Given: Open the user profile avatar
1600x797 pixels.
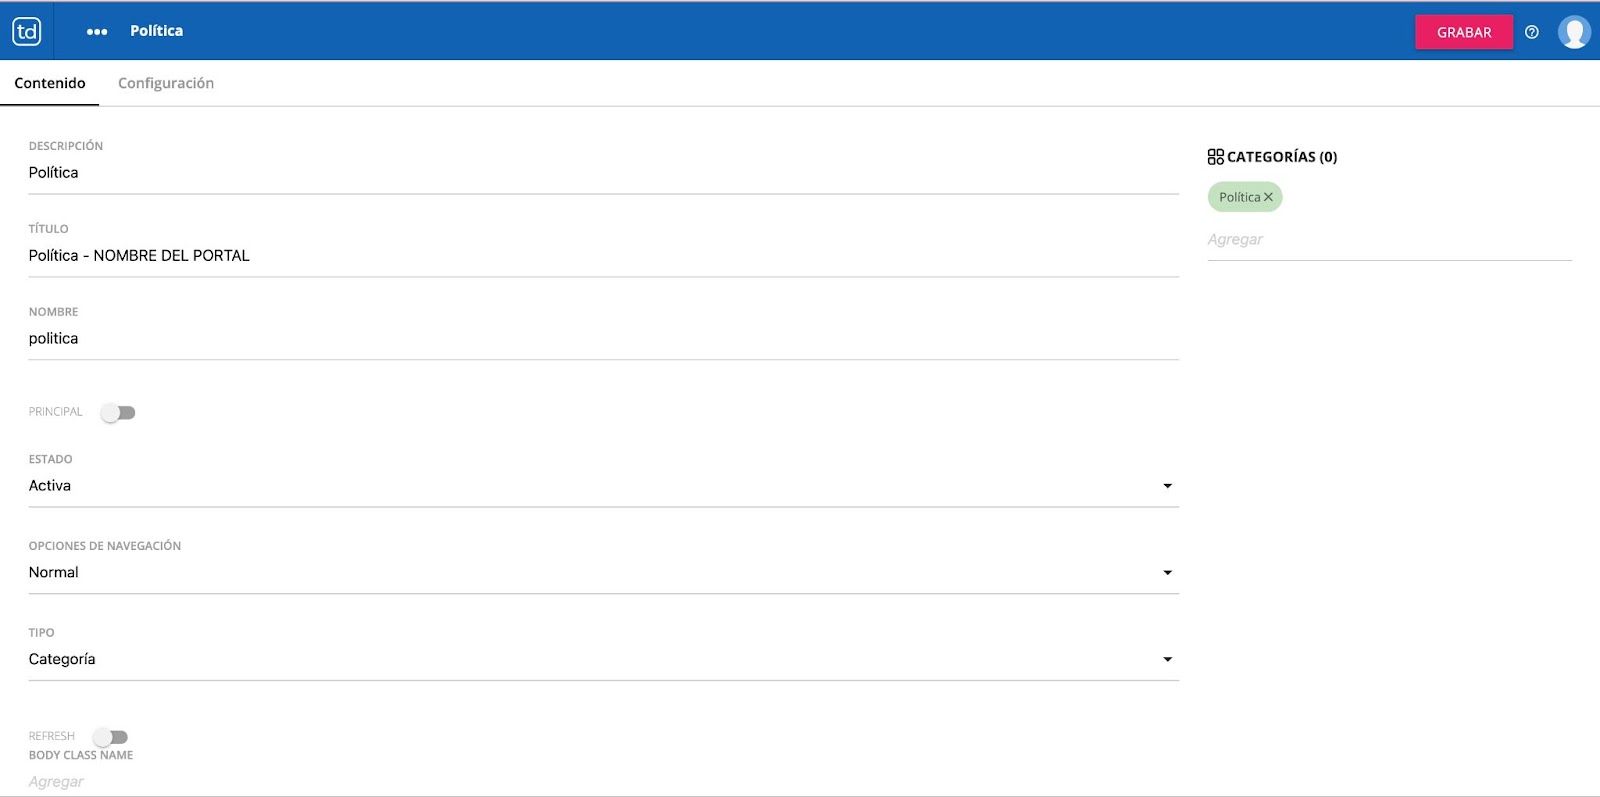Looking at the screenshot, I should [x=1574, y=32].
